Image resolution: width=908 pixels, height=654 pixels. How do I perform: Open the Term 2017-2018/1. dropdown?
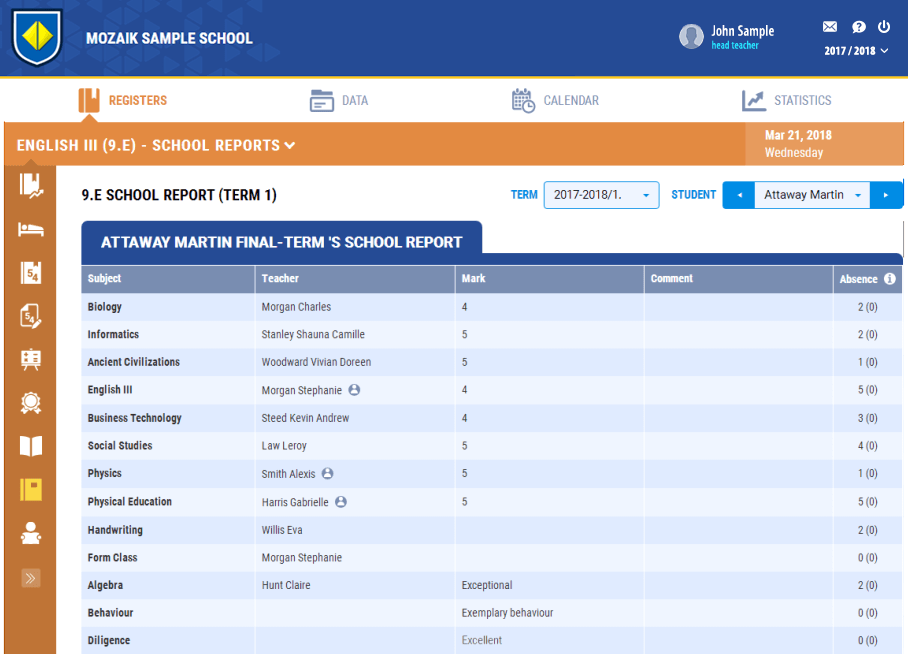click(x=601, y=195)
